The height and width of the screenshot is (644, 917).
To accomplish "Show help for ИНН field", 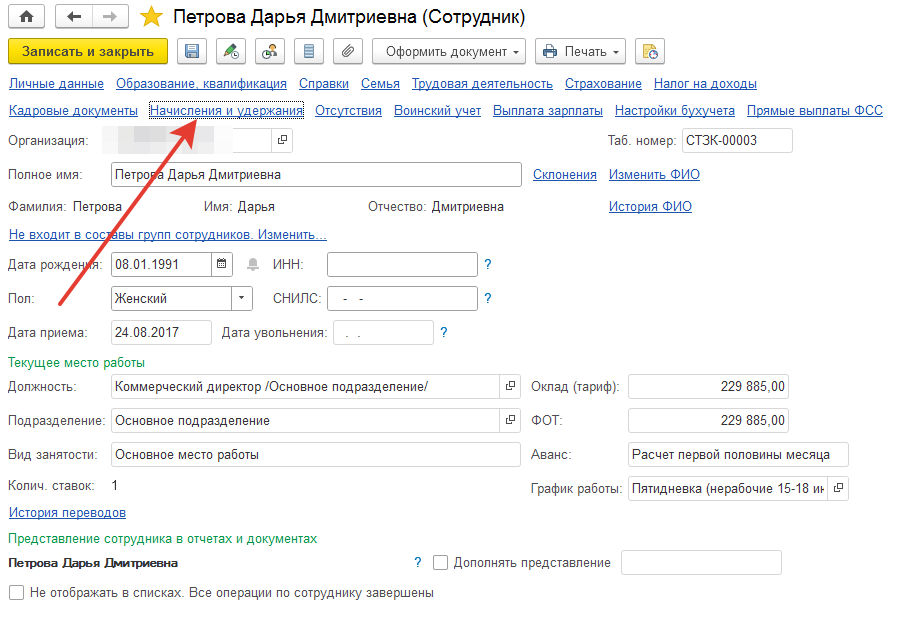I will (x=488, y=264).
